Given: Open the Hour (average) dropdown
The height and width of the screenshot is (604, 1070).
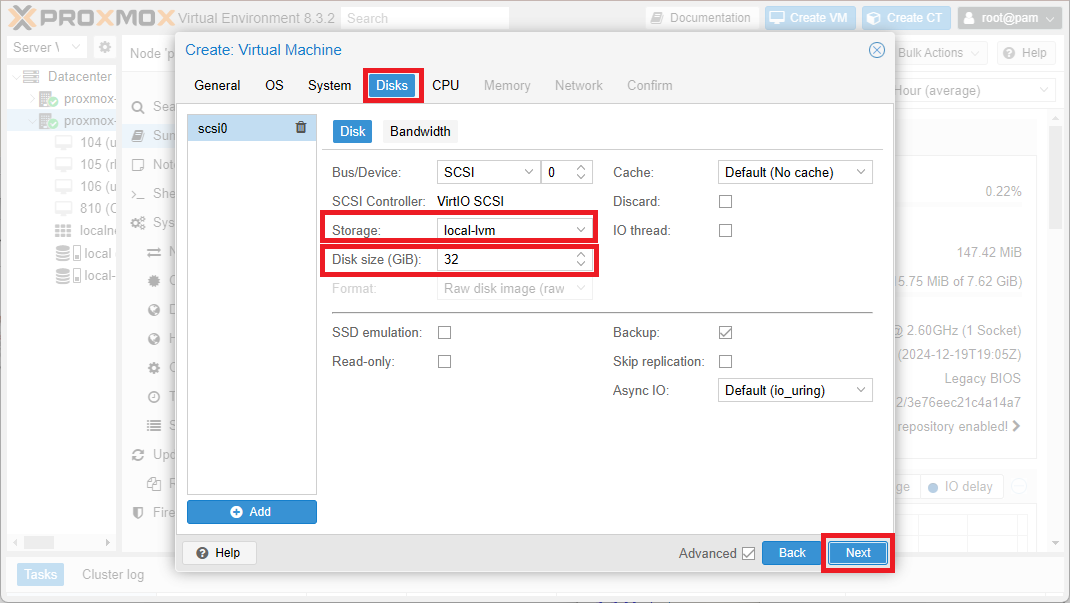Looking at the screenshot, I should coord(972,90).
